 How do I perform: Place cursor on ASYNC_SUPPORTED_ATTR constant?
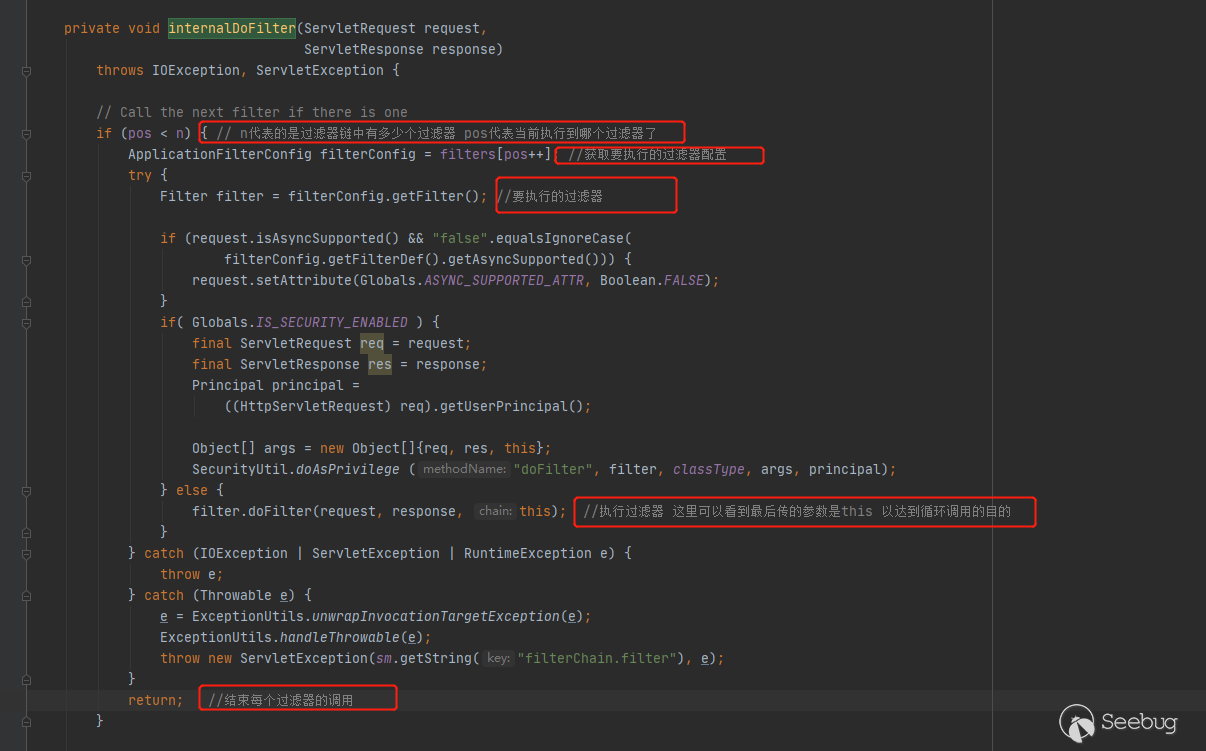pos(504,280)
